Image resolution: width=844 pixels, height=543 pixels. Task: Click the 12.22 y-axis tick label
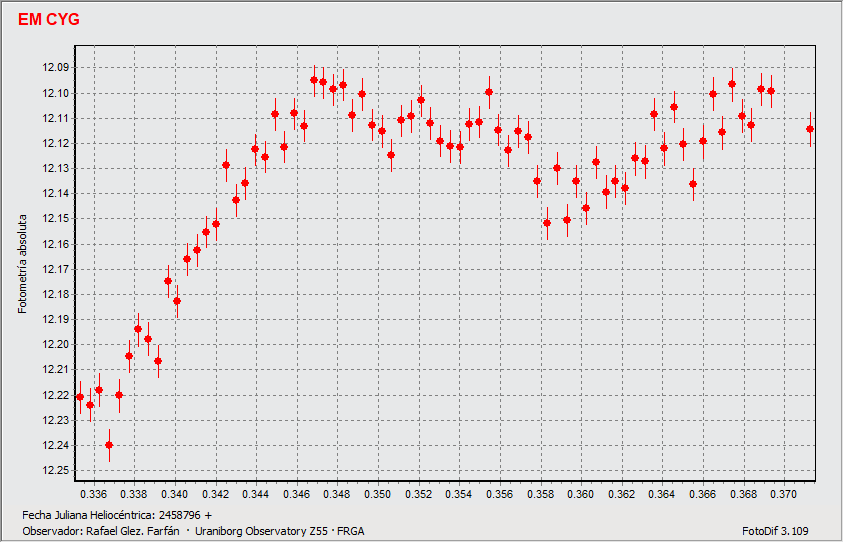pyautogui.click(x=55, y=395)
